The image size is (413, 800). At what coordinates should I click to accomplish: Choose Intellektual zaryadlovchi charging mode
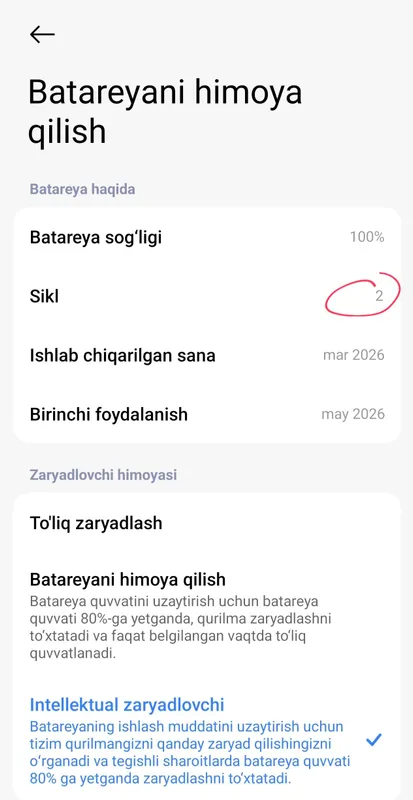(x=207, y=739)
